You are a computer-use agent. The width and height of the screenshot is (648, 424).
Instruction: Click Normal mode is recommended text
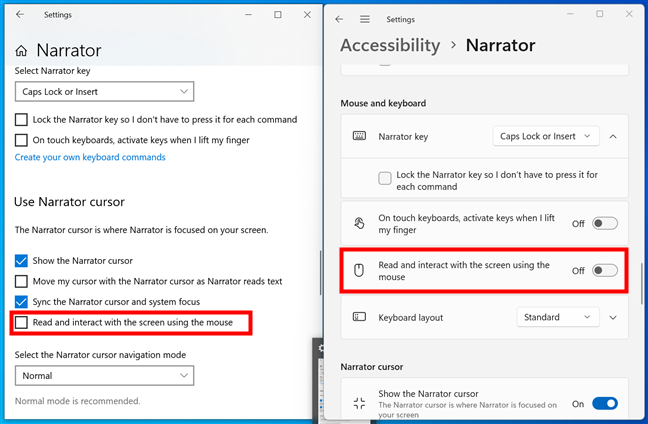(x=78, y=401)
